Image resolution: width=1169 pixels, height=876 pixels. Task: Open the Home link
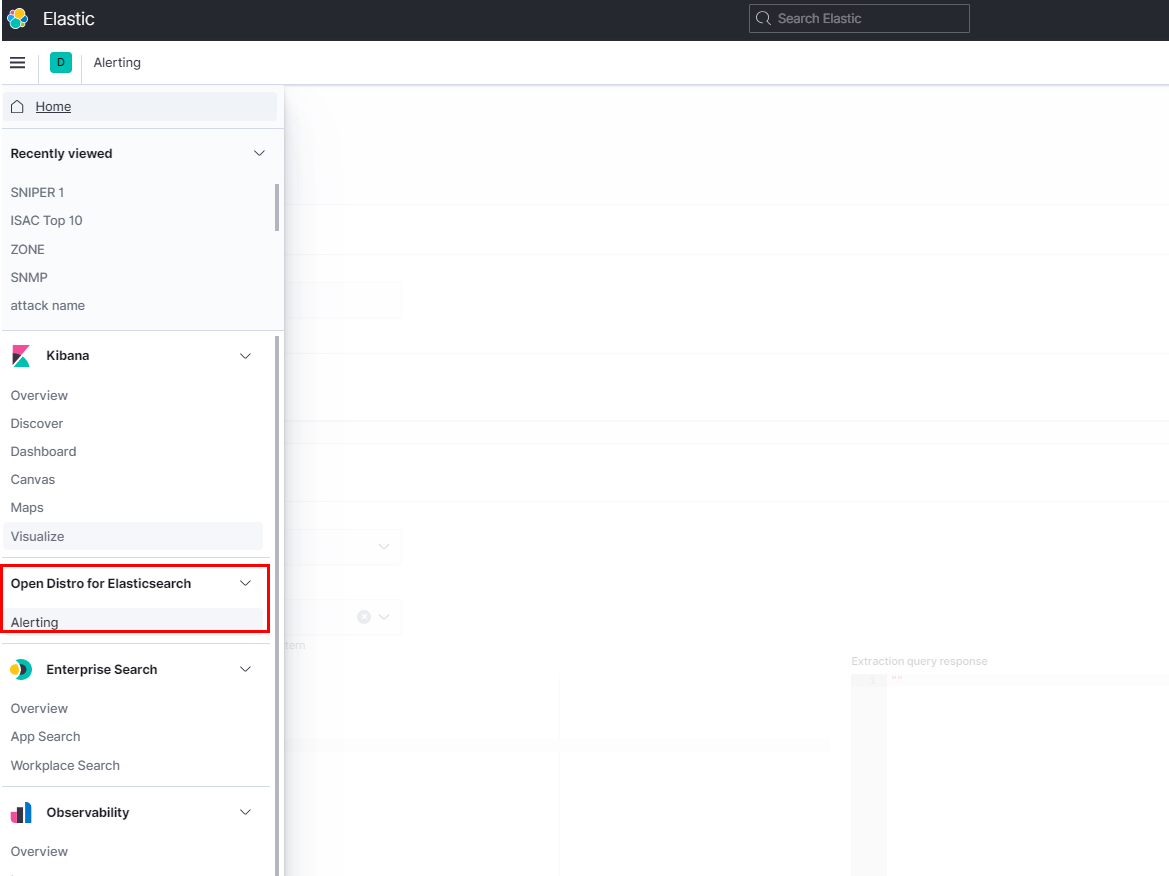(x=54, y=107)
